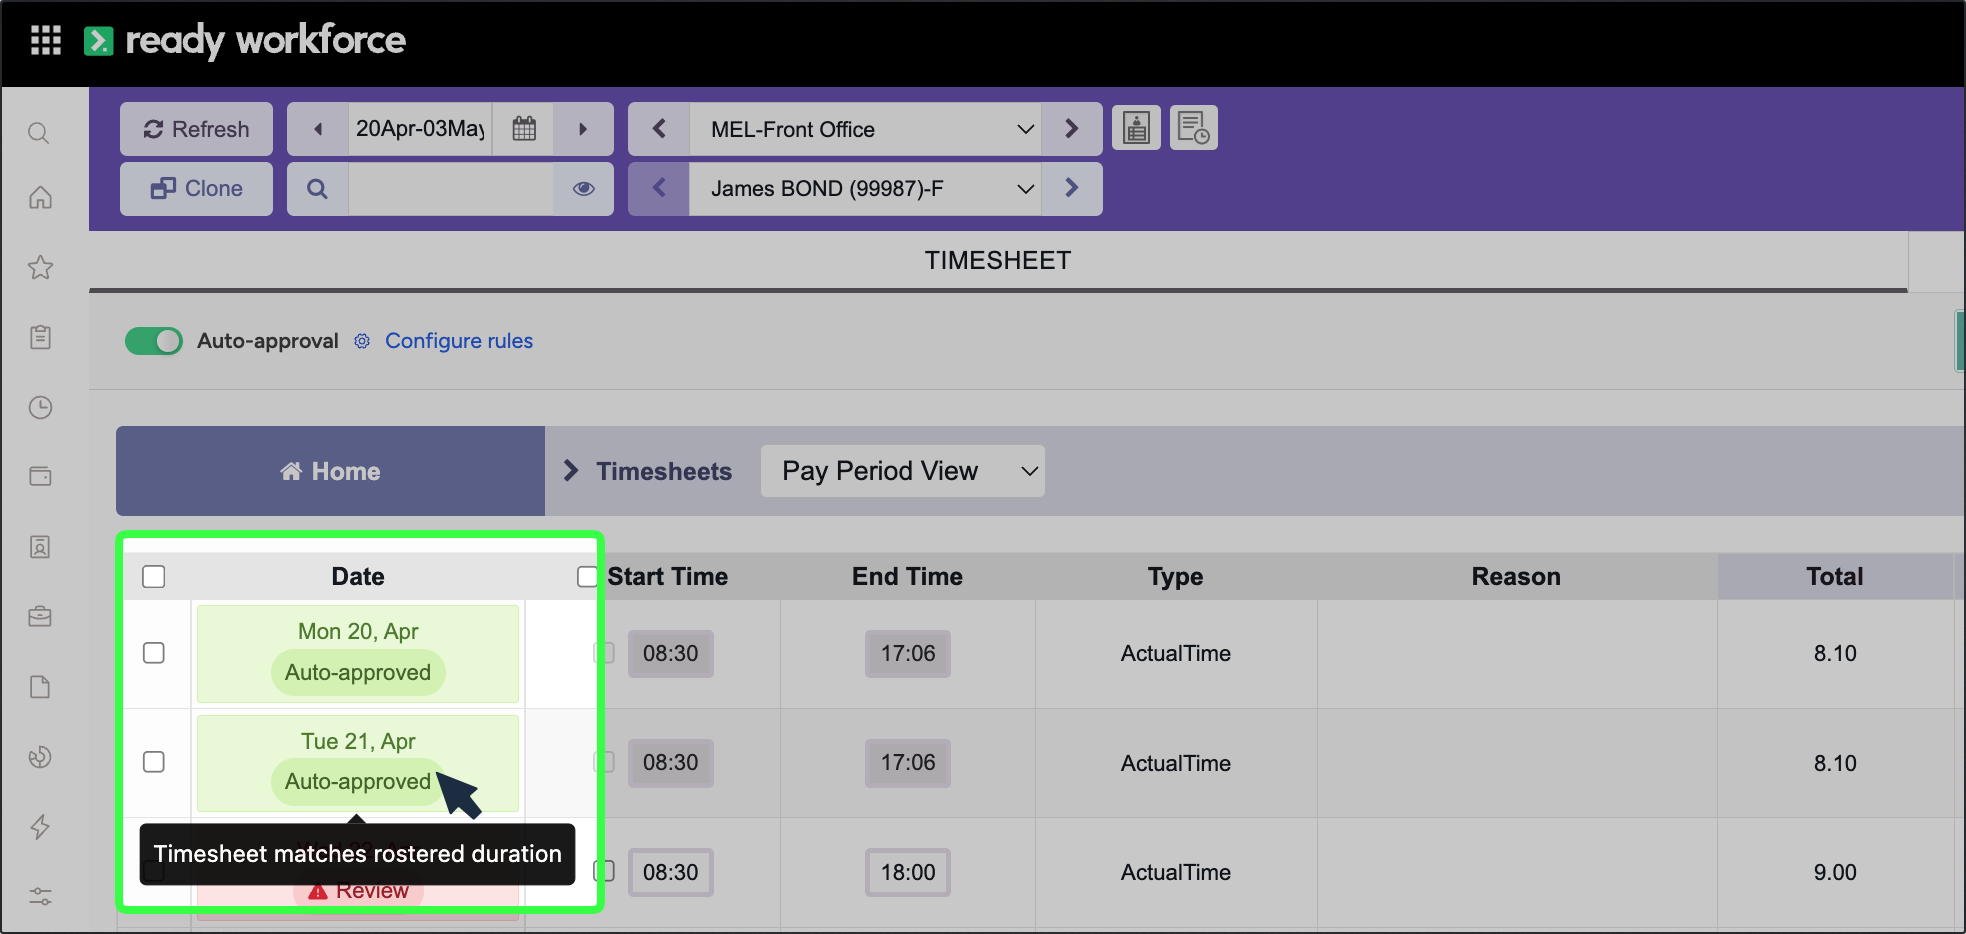The image size is (1966, 934).
Task: Open the app launcher grid icon
Action: point(46,40)
